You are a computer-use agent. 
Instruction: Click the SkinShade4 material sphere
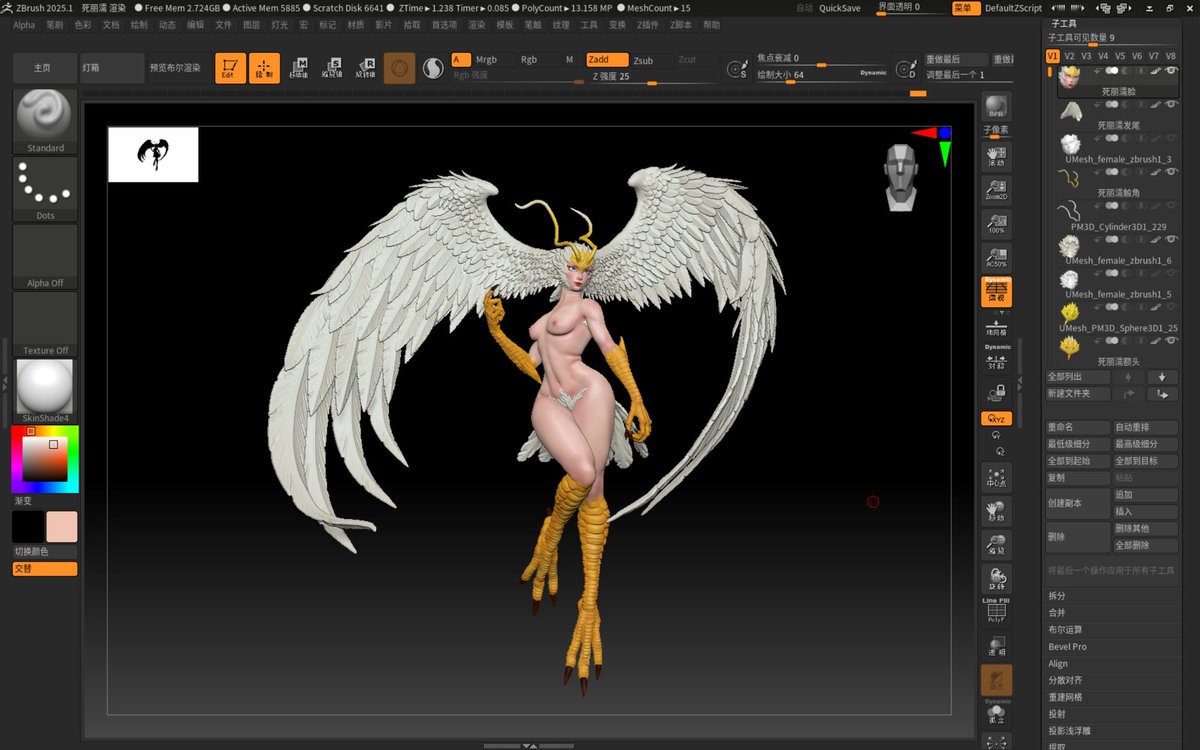tap(45, 391)
